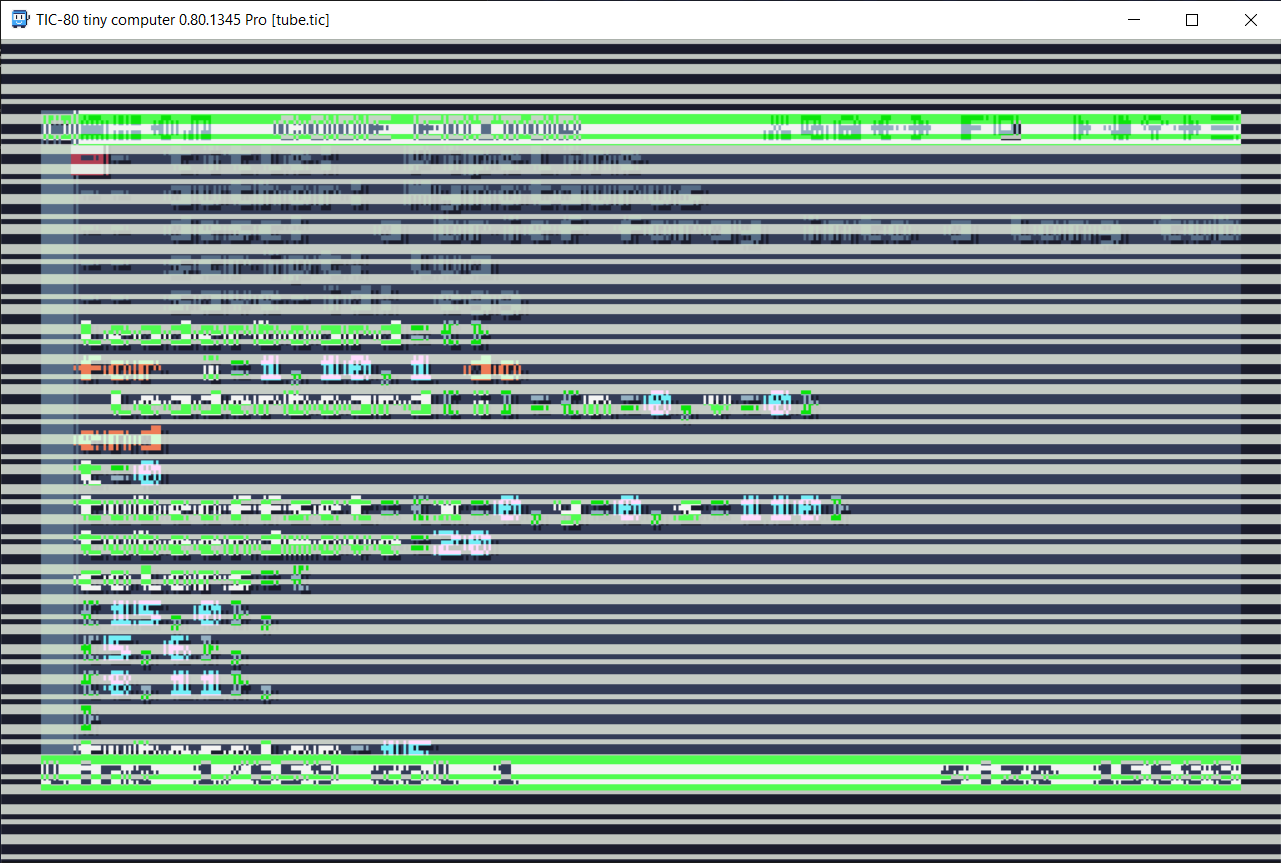
Task: Switch to the code editor mode icon
Action: (x=62, y=128)
